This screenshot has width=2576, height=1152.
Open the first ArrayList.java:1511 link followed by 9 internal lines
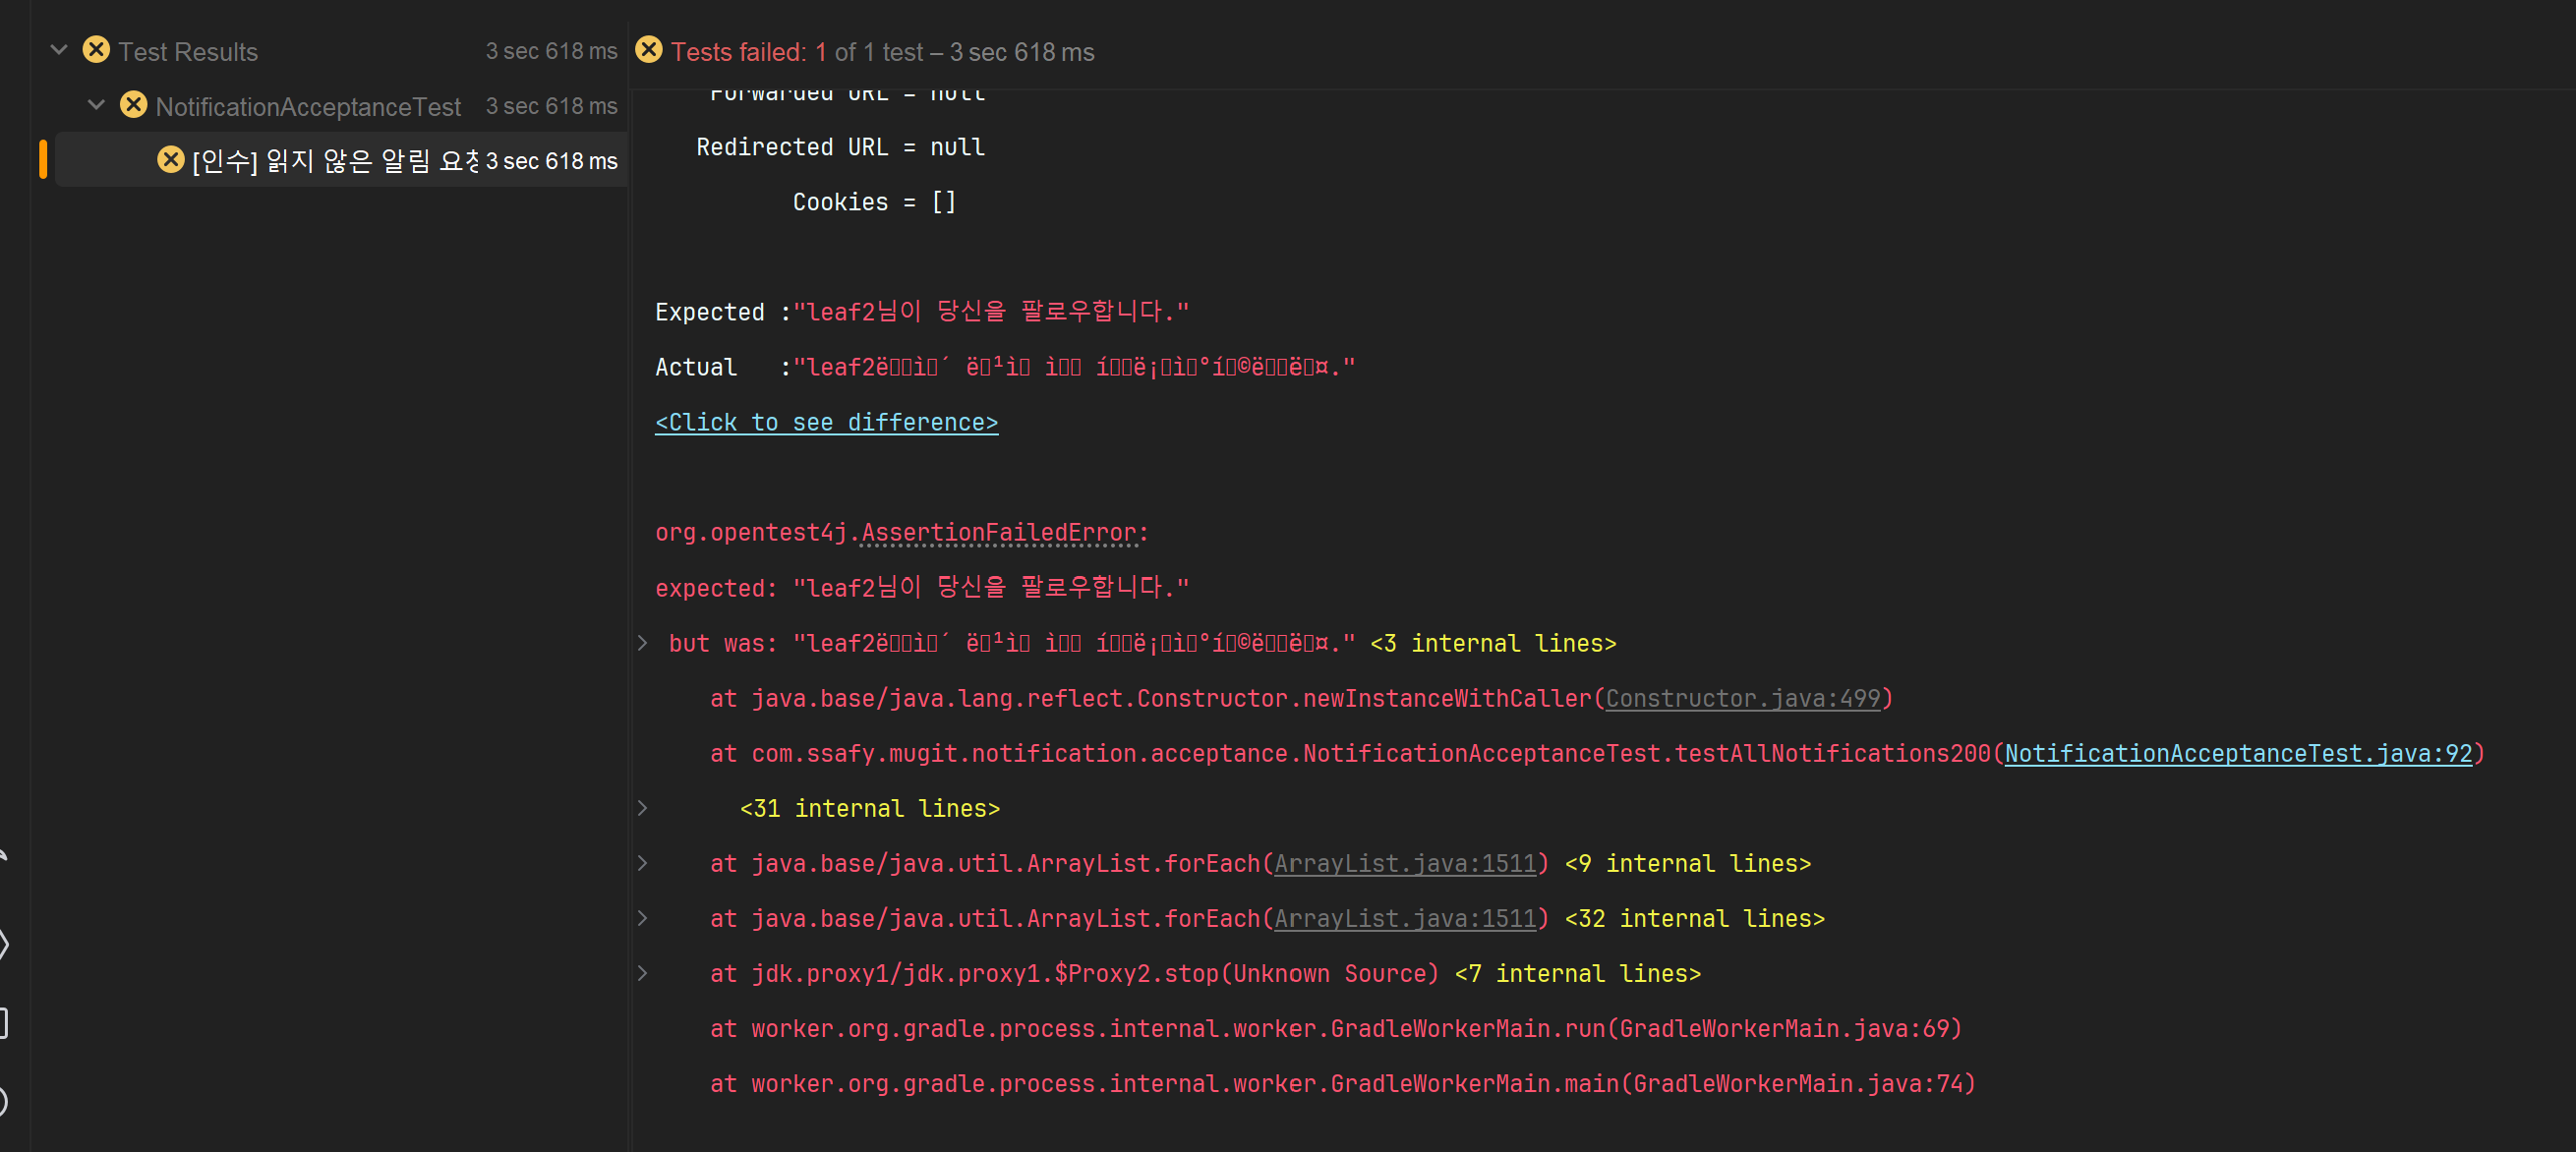click(x=1404, y=863)
